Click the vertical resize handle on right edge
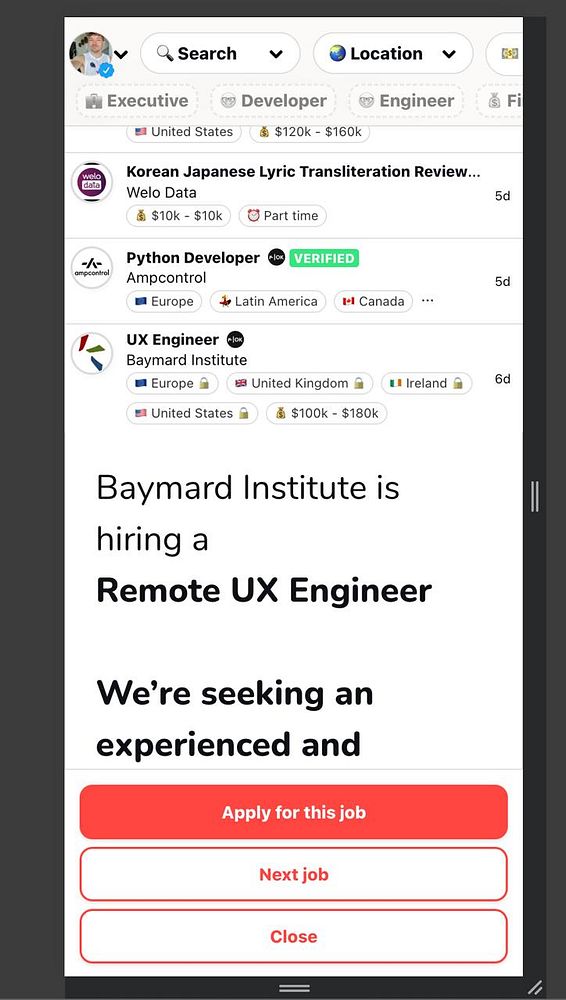The width and height of the screenshot is (566, 1000). point(535,497)
